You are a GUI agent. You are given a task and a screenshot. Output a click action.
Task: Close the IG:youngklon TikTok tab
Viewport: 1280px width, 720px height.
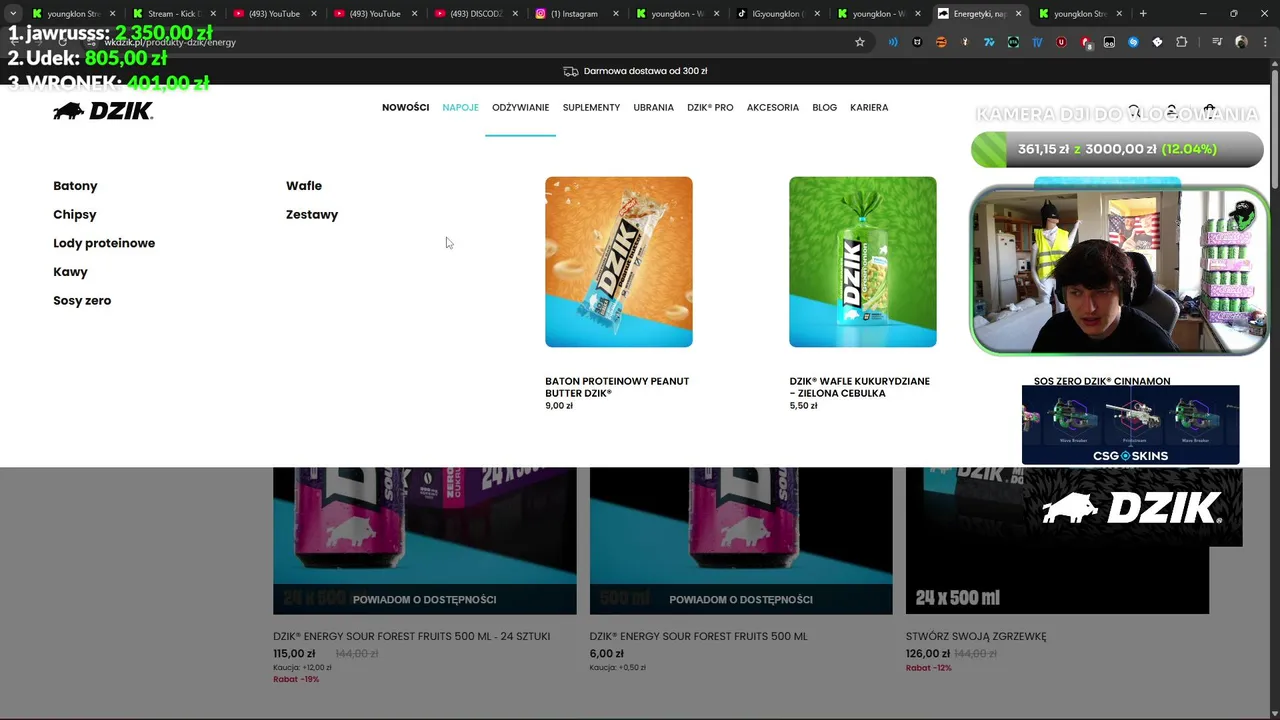[817, 14]
